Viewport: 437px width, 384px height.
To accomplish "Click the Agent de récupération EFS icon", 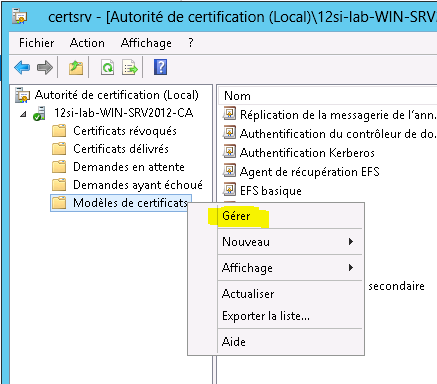I will [x=229, y=170].
